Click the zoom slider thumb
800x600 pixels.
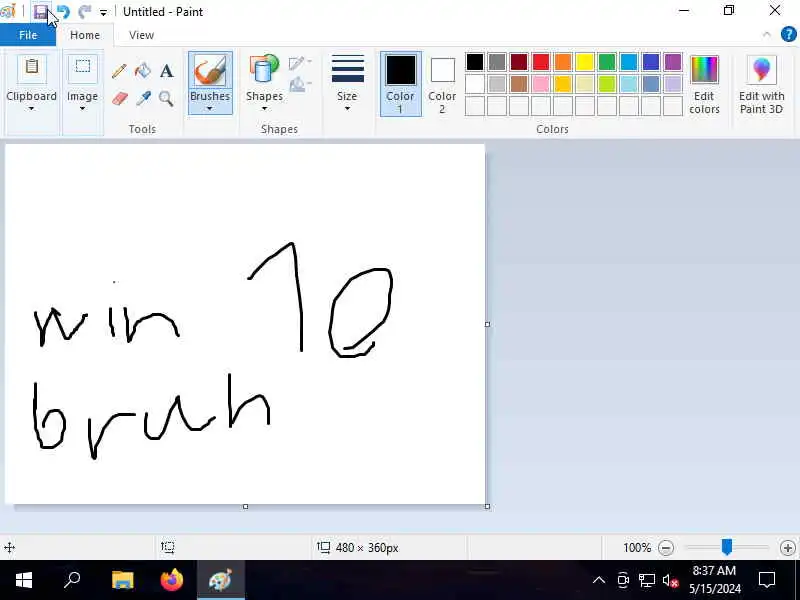tap(727, 547)
